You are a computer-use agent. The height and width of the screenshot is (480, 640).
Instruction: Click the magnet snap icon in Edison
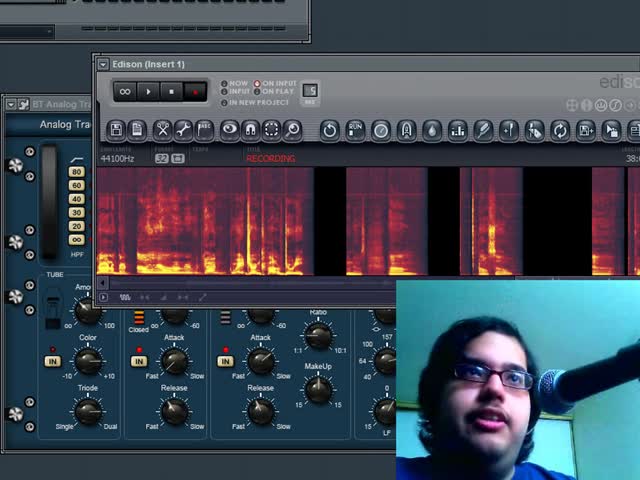[250, 130]
